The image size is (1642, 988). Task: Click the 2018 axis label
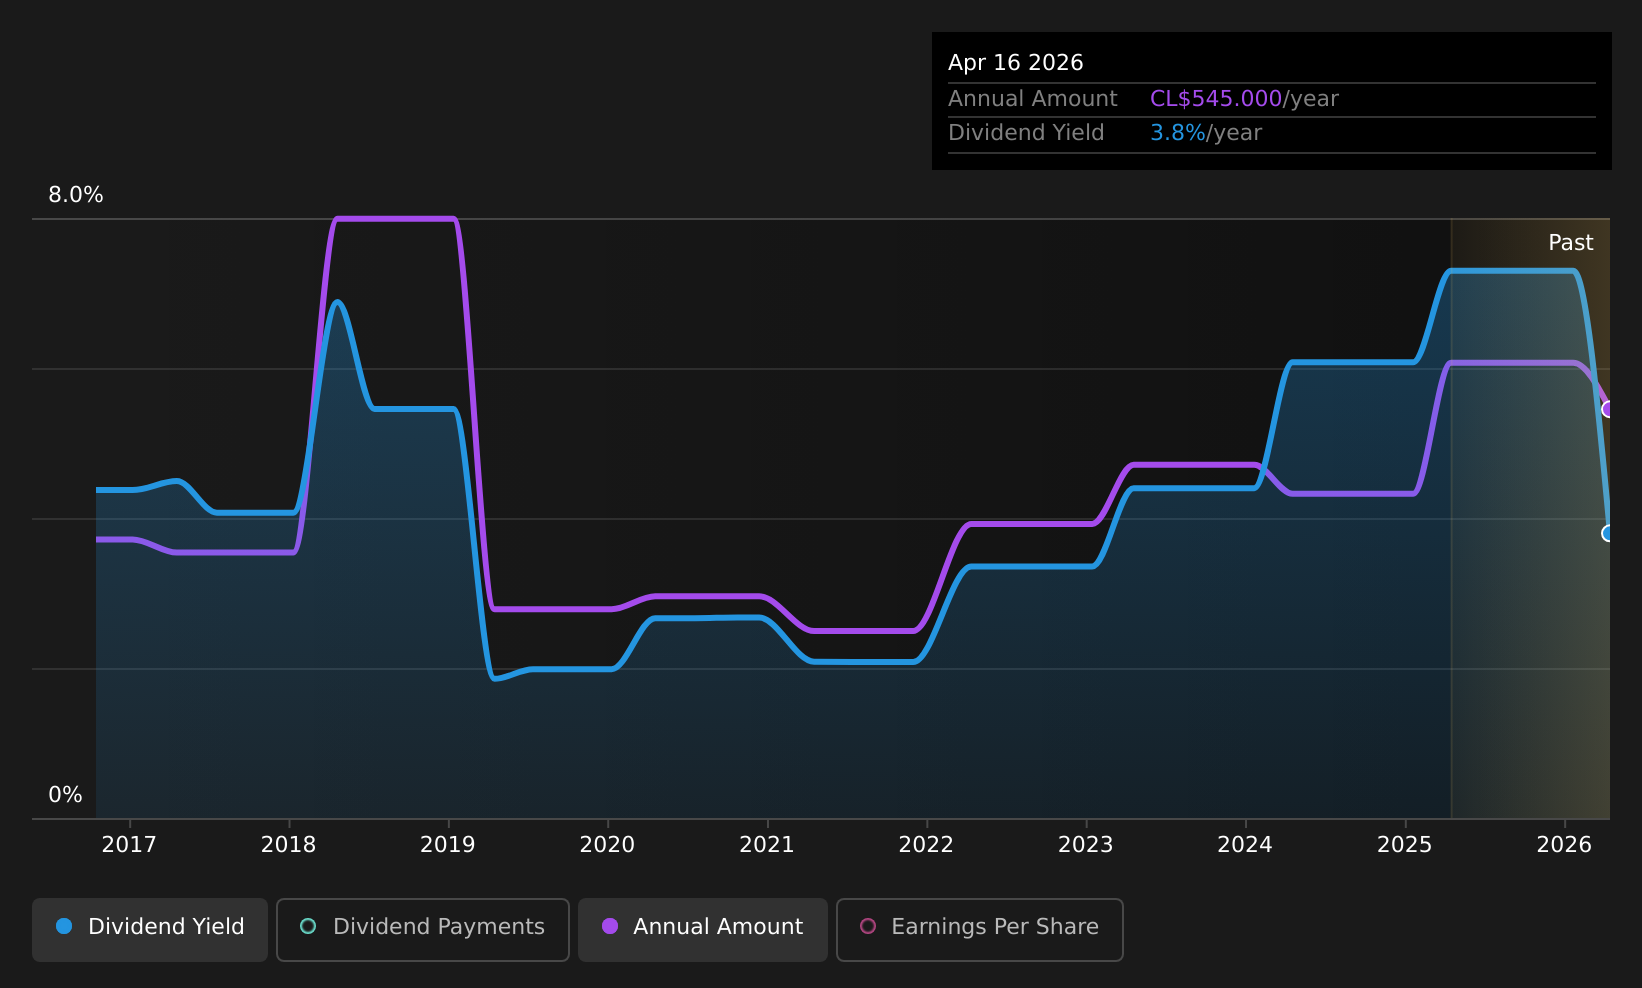289,845
